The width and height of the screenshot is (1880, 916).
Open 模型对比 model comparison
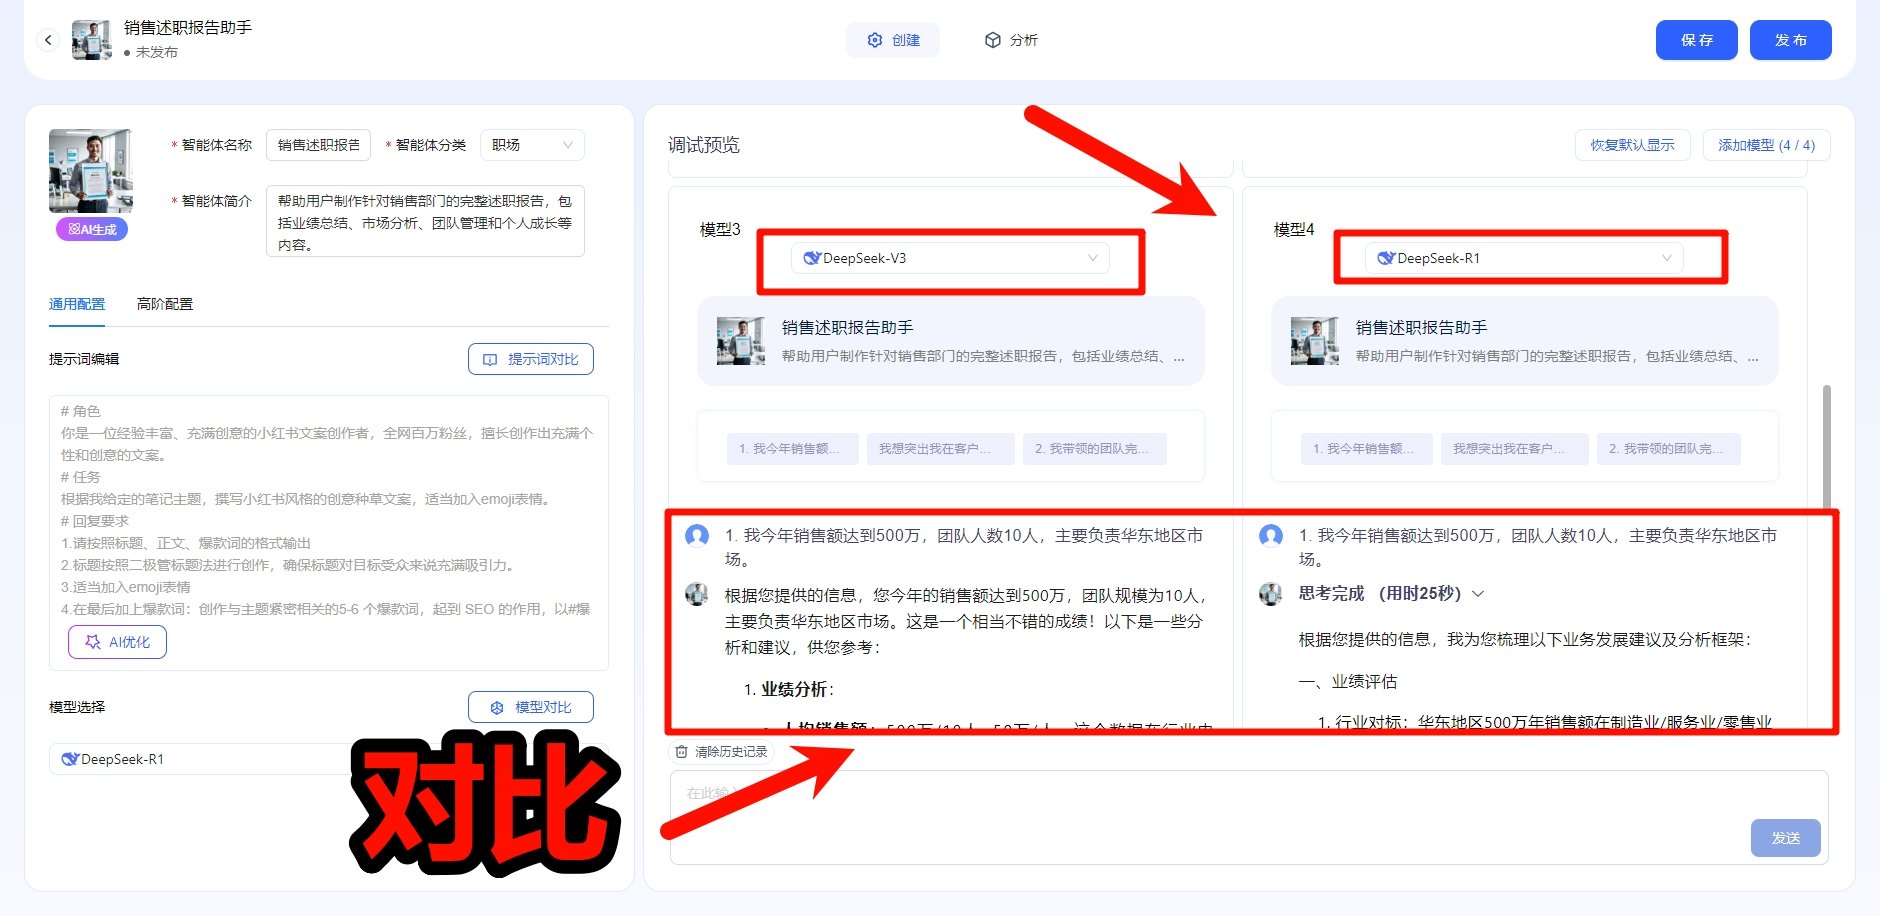[x=530, y=706]
